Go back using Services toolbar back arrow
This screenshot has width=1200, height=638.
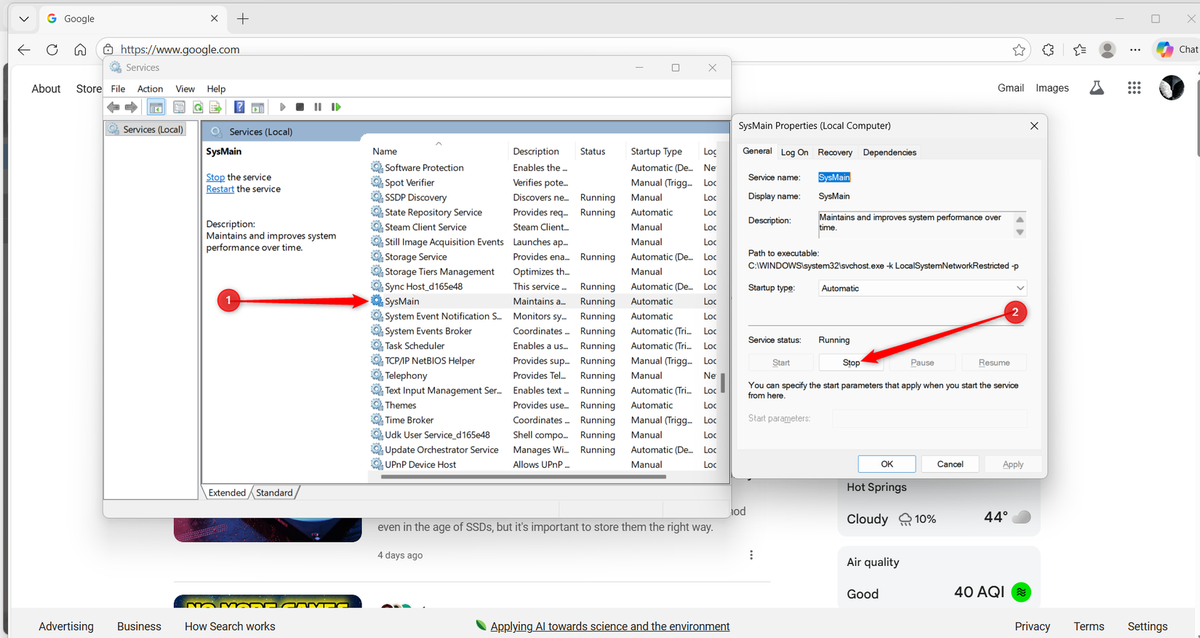tap(113, 107)
